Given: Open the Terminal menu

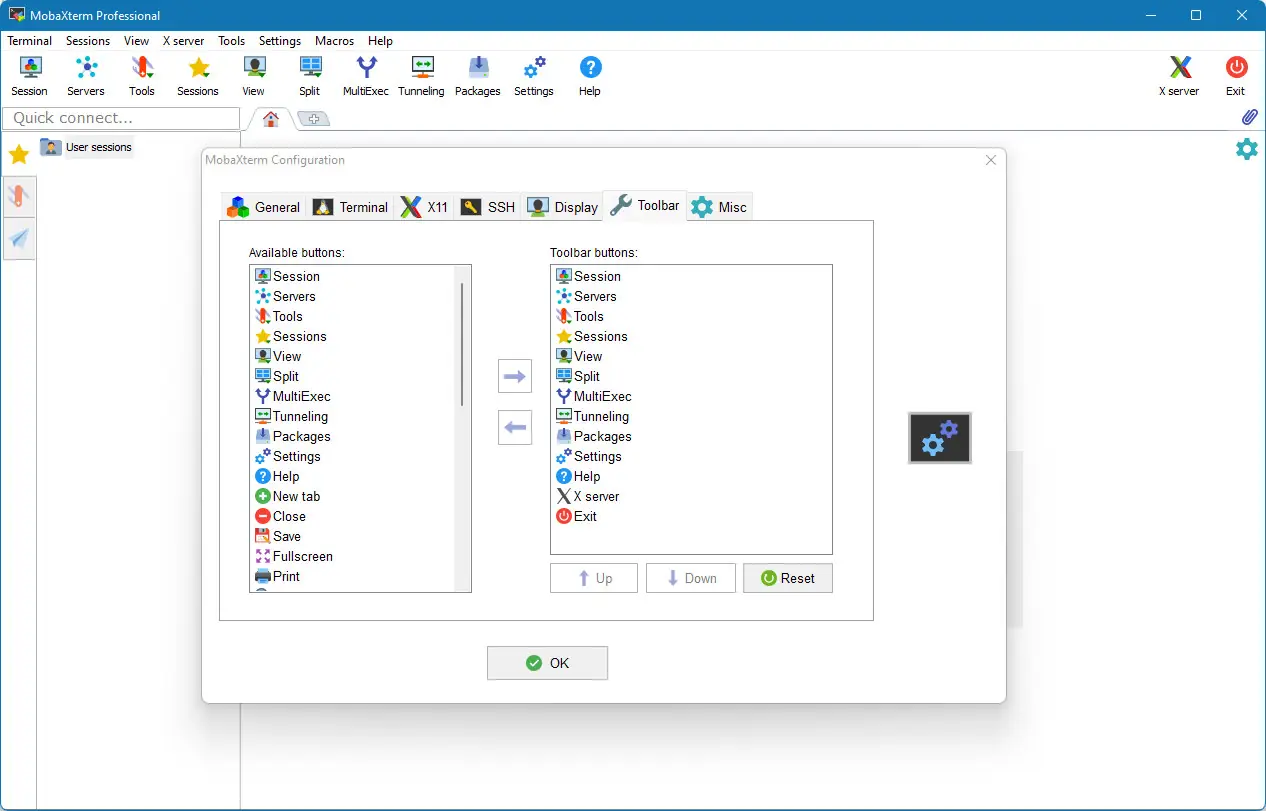Looking at the screenshot, I should (30, 41).
